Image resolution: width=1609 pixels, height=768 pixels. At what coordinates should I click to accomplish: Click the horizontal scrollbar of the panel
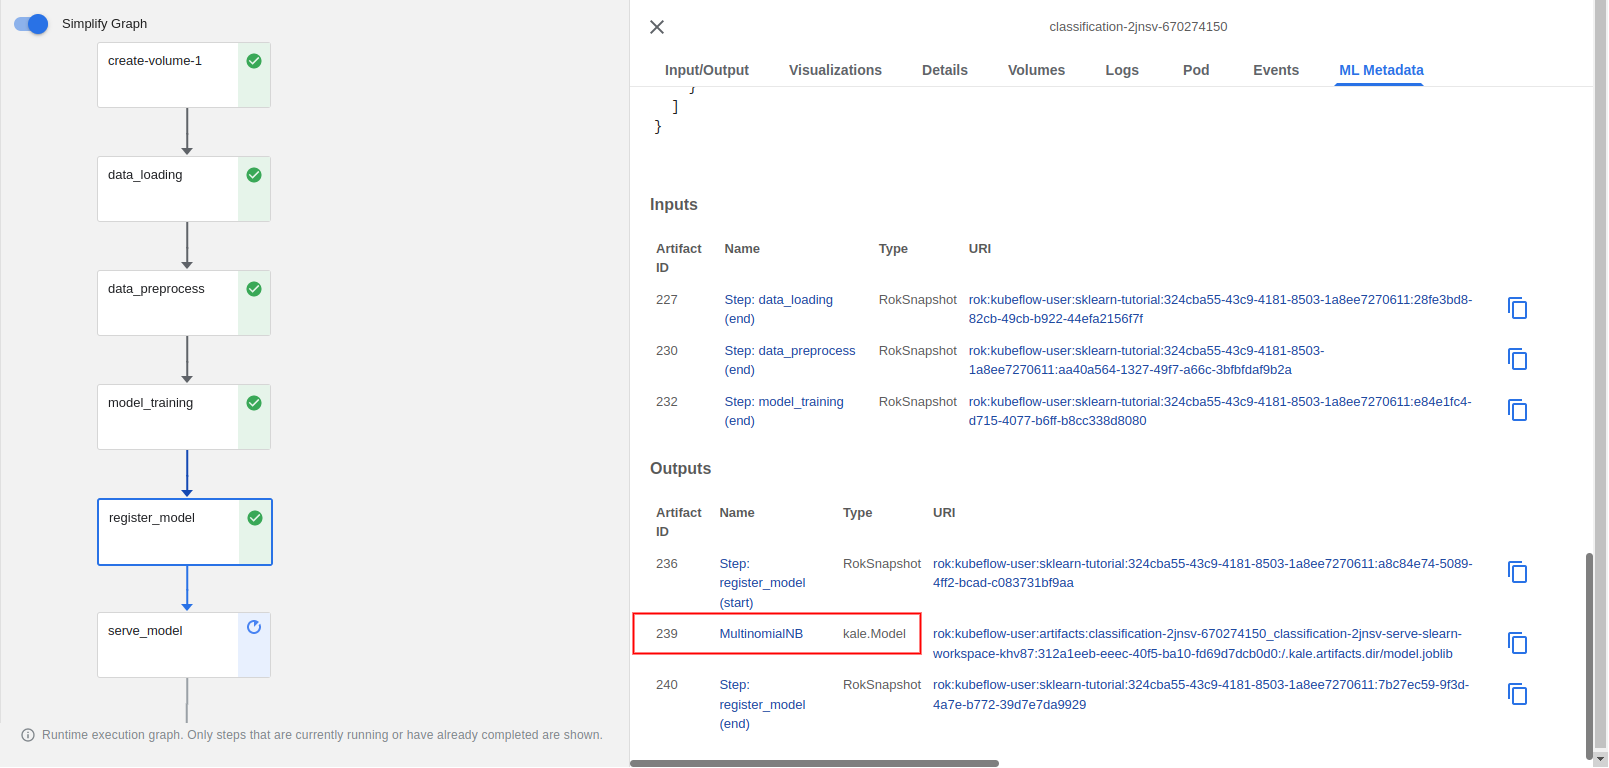(814, 763)
